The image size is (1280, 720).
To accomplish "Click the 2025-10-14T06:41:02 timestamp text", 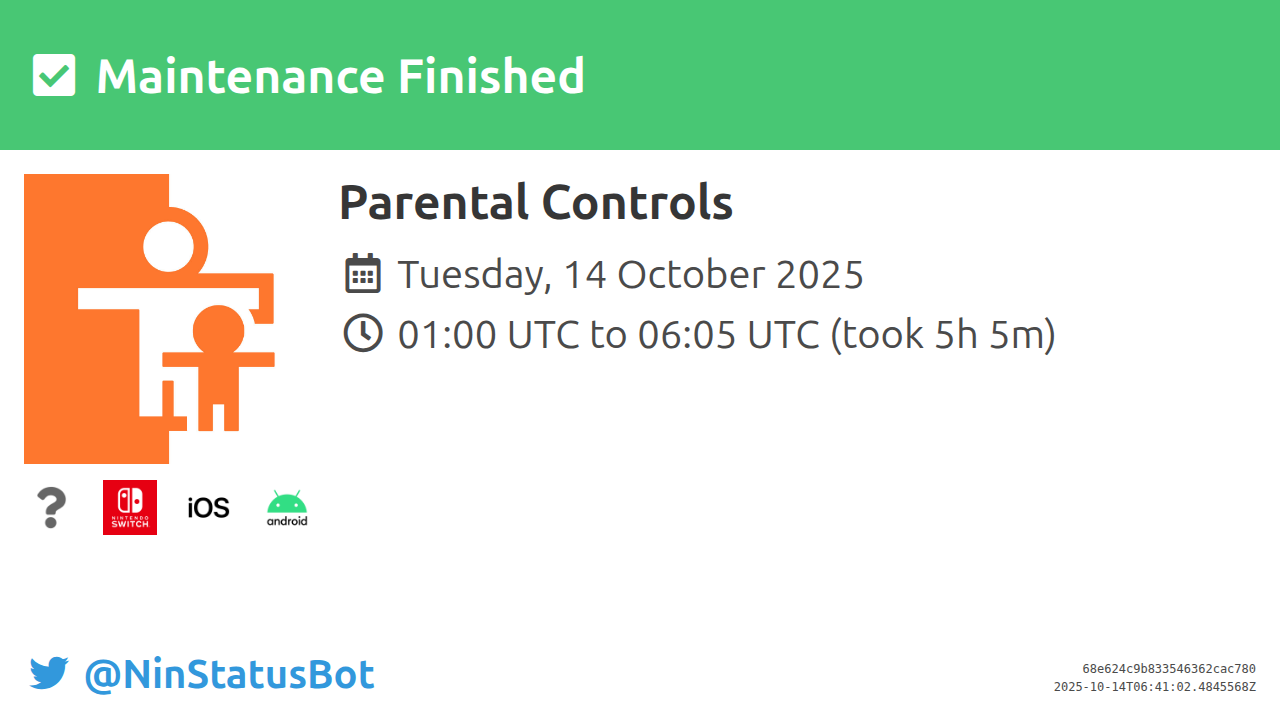I will point(1154,687).
